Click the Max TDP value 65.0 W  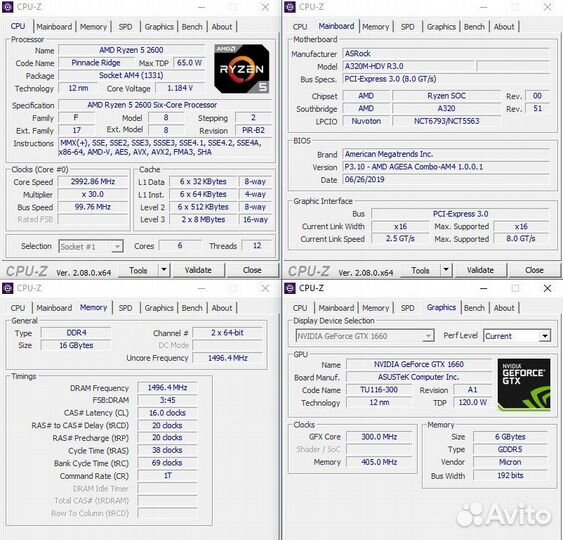pos(190,63)
